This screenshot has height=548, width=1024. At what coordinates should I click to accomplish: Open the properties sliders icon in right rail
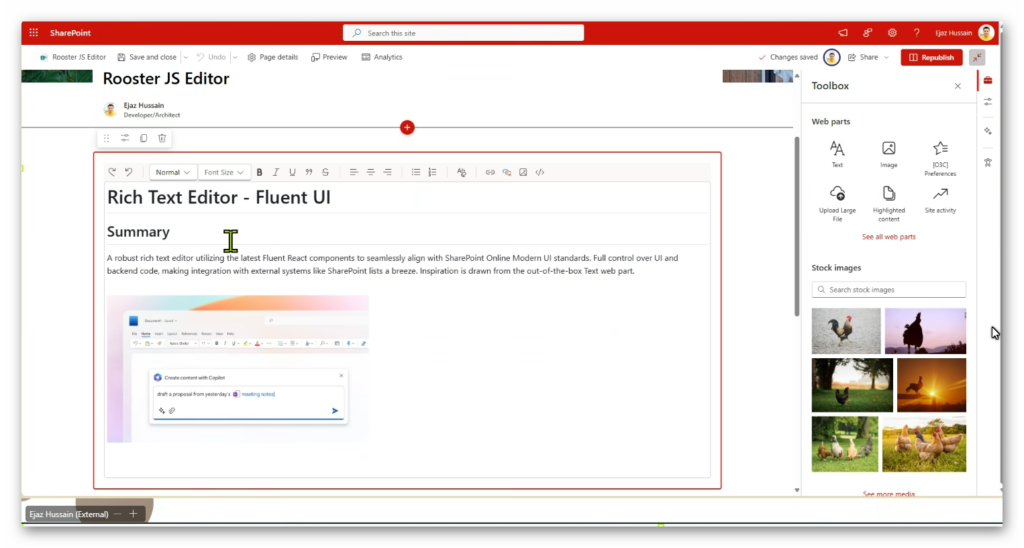(988, 102)
